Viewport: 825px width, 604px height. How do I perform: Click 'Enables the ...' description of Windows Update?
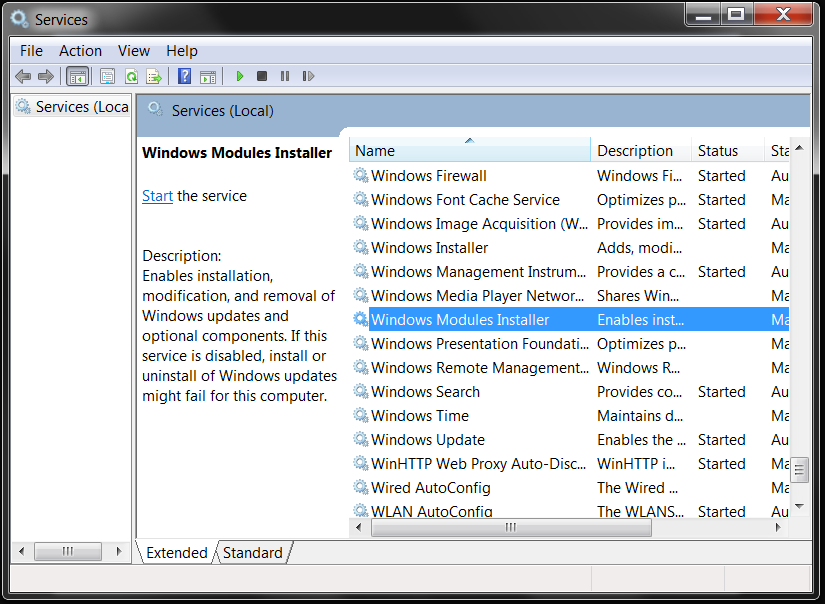(x=641, y=439)
